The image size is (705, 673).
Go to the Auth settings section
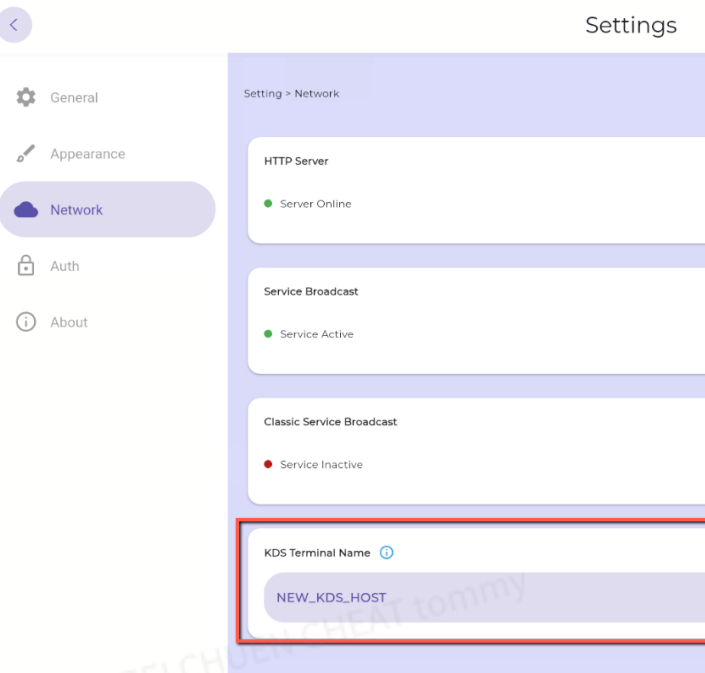[x=65, y=266]
